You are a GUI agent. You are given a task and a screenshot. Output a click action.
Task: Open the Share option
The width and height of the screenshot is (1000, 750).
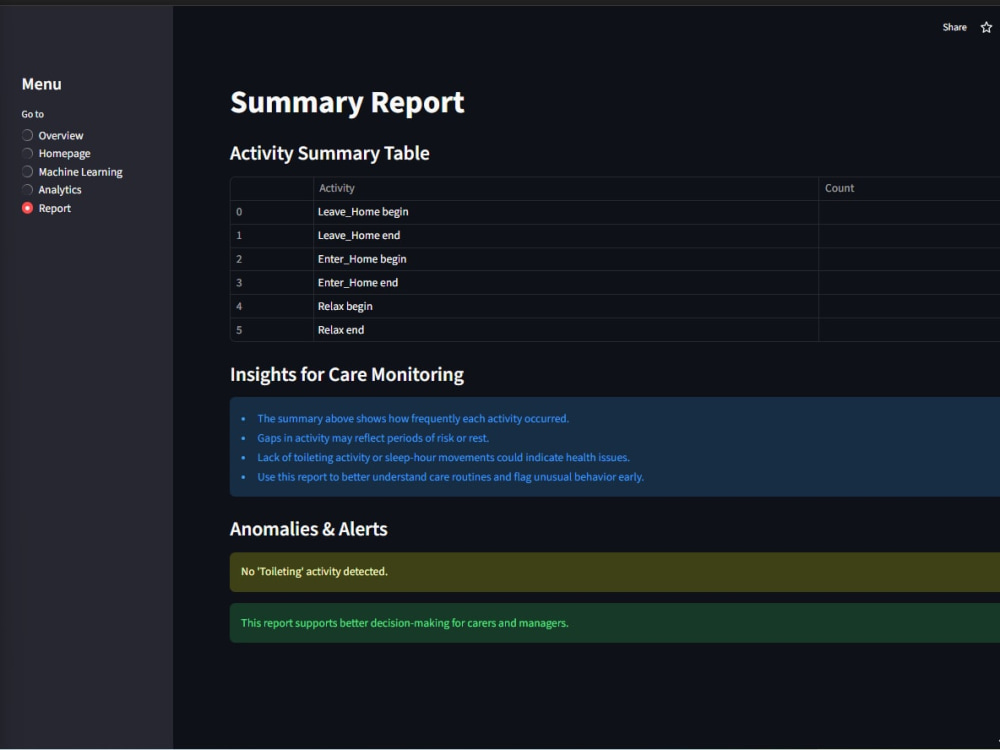pos(954,27)
